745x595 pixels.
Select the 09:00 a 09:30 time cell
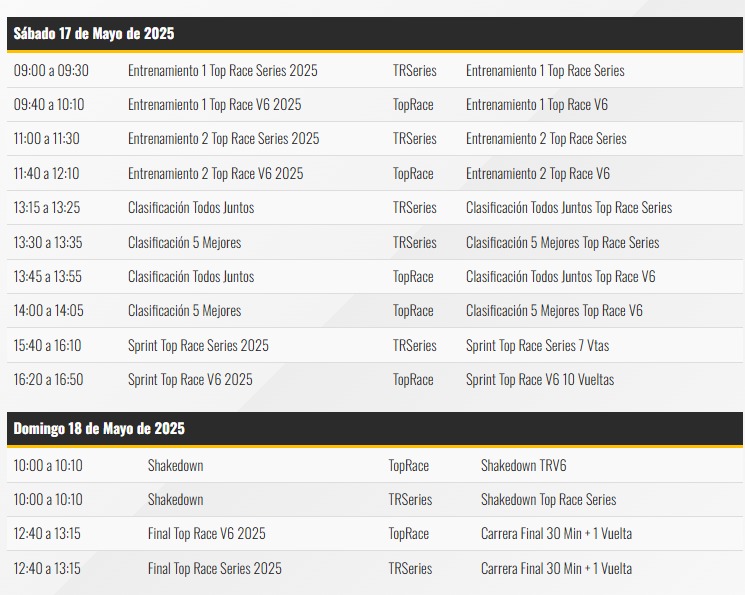[x=51, y=71]
